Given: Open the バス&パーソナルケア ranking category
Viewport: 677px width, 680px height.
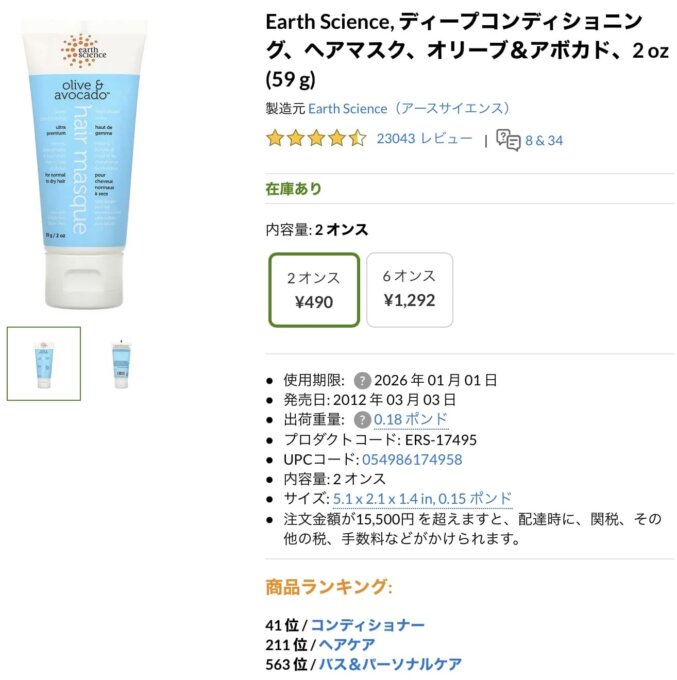Looking at the screenshot, I should [x=390, y=664].
